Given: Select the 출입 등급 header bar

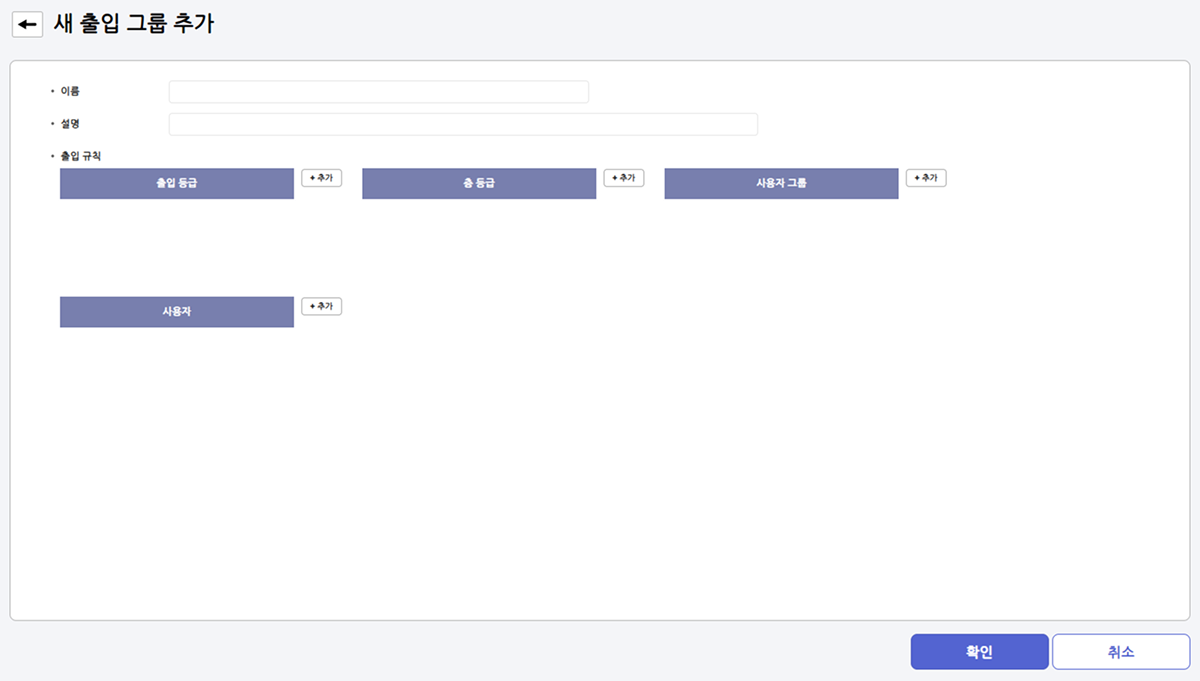Looking at the screenshot, I should [177, 184].
